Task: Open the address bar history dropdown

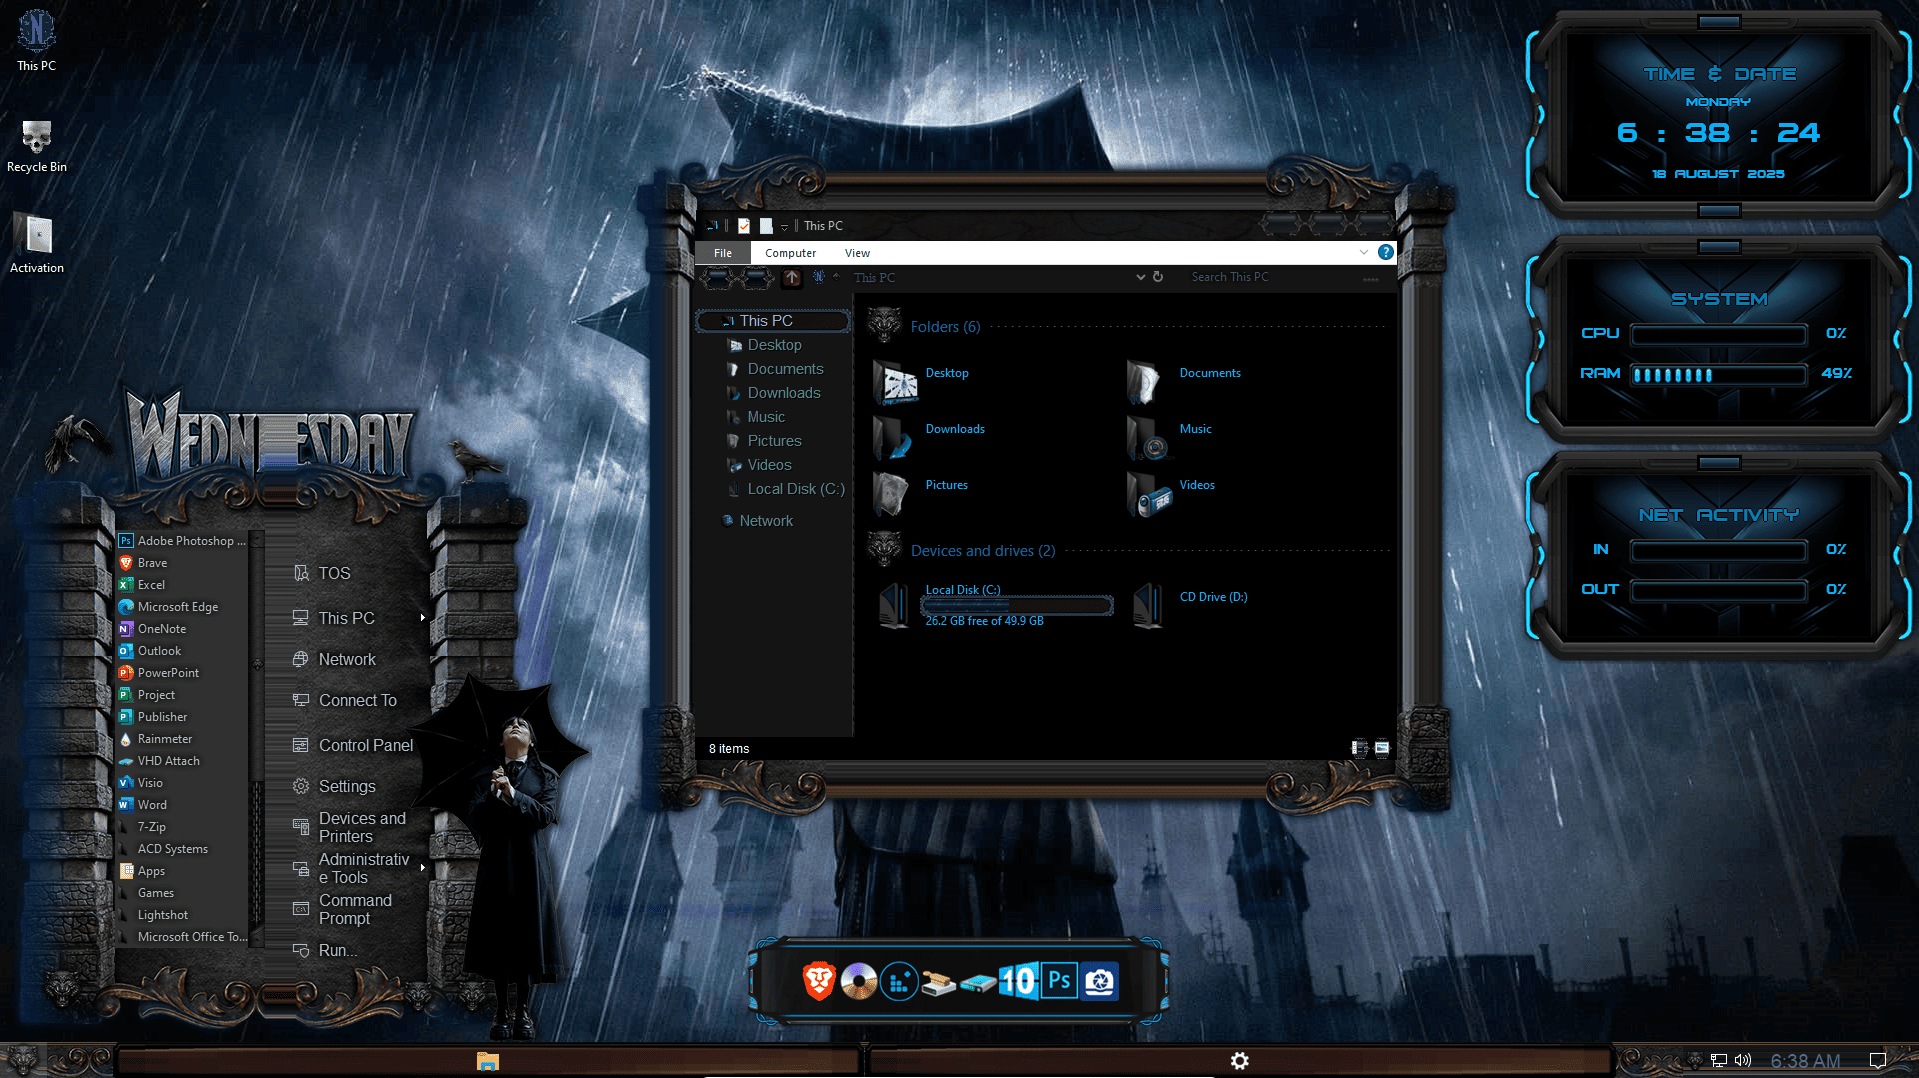Action: pos(1140,277)
